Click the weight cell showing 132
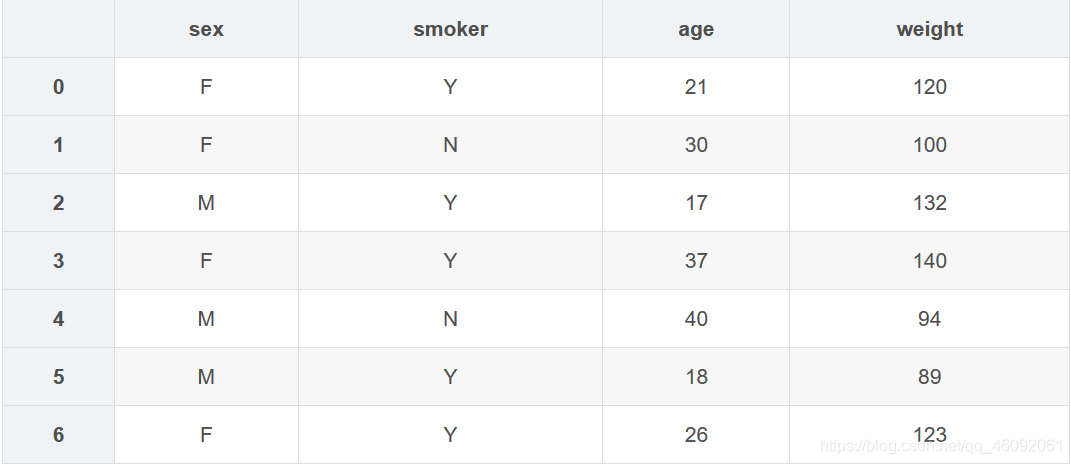 (x=929, y=203)
